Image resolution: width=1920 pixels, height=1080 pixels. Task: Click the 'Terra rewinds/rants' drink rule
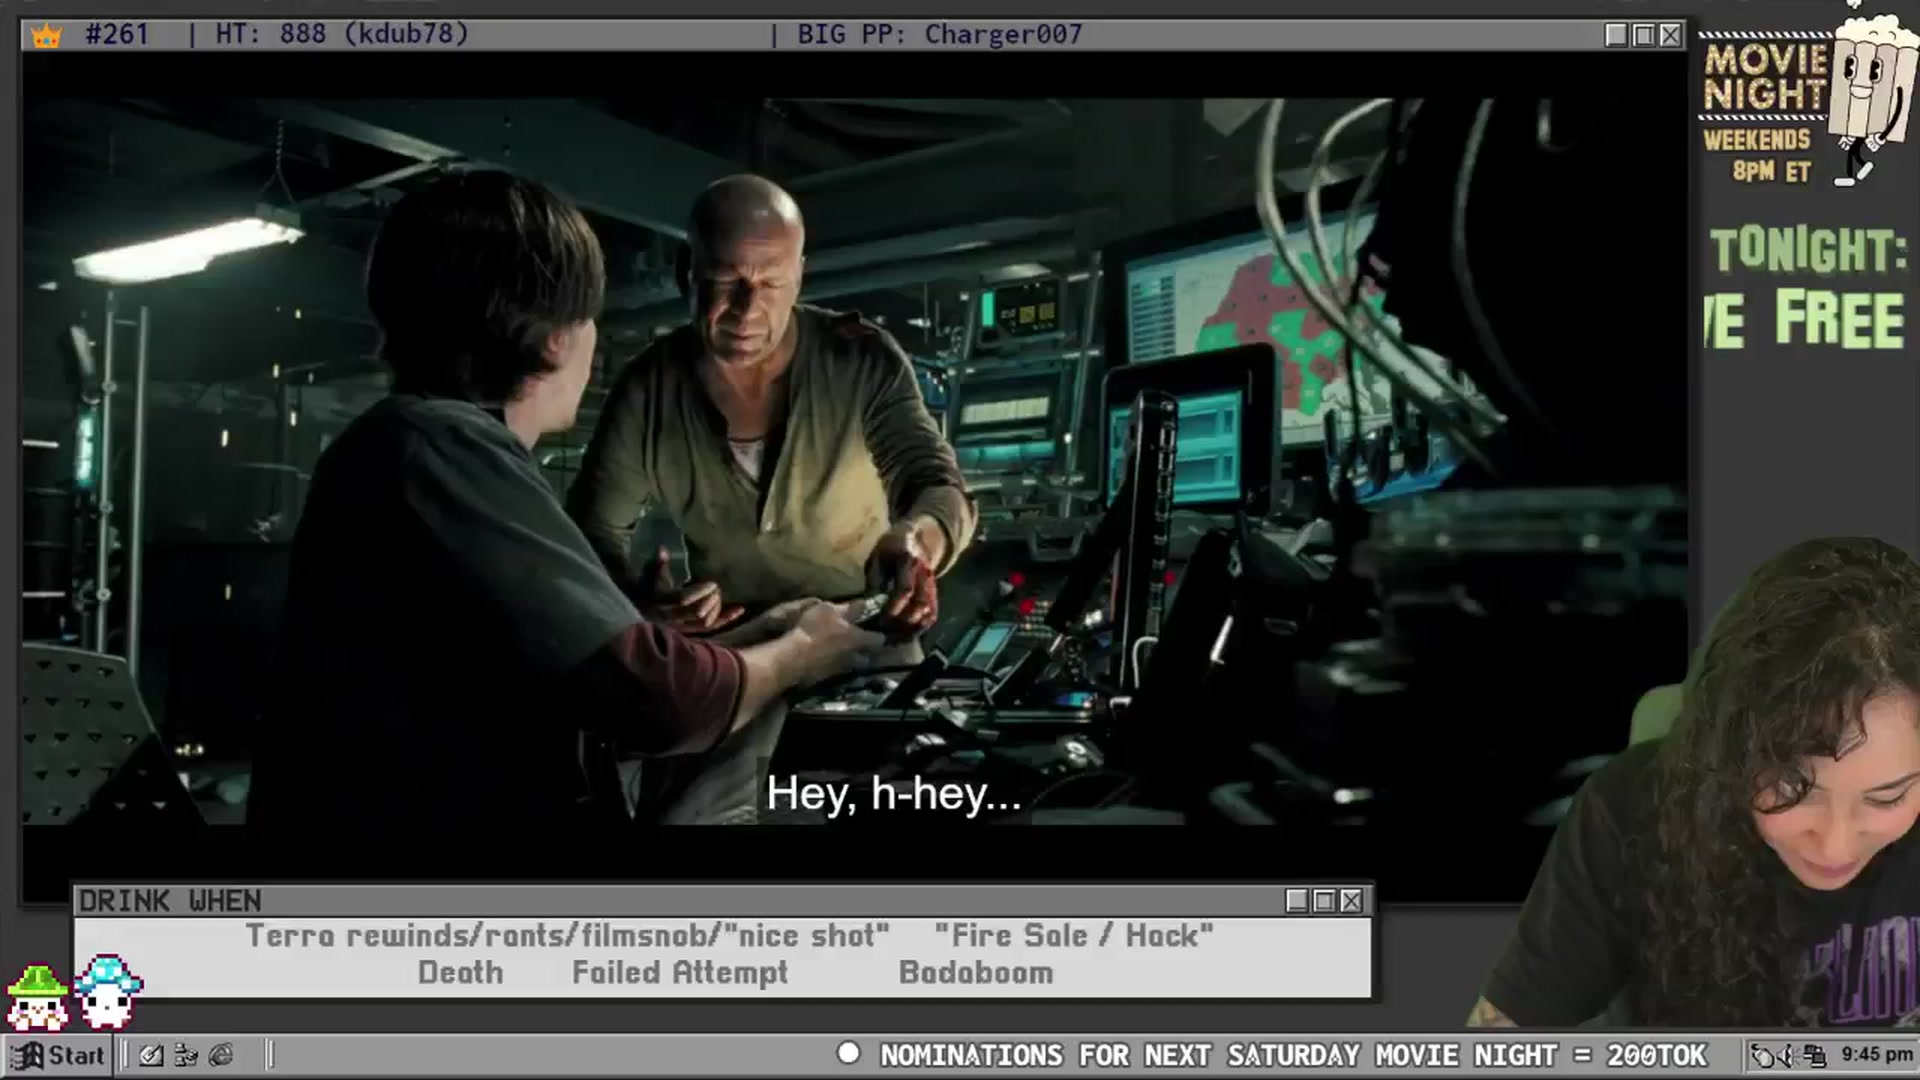pyautogui.click(x=567, y=935)
